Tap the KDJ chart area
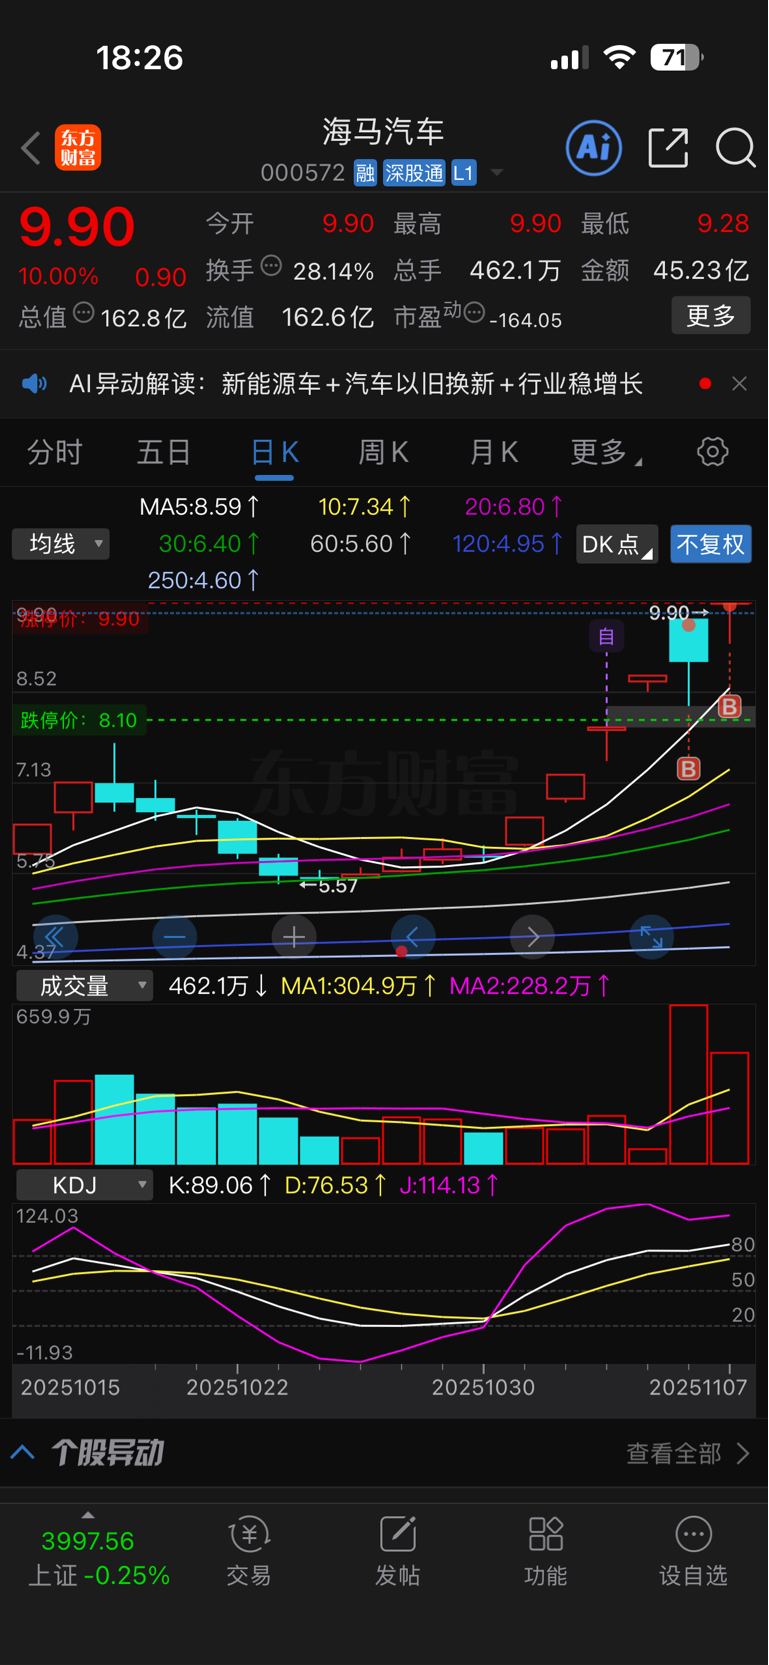769x1665 pixels. point(384,1285)
